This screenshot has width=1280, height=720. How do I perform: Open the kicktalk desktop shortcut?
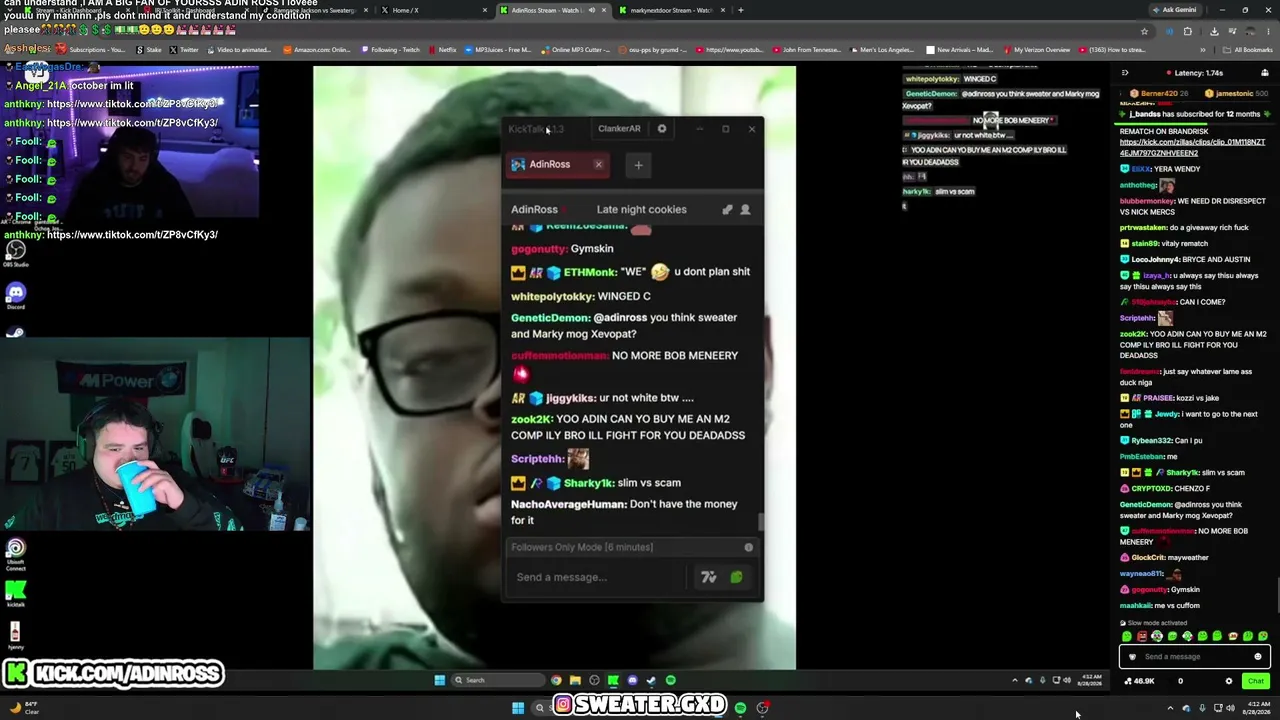(x=15, y=594)
